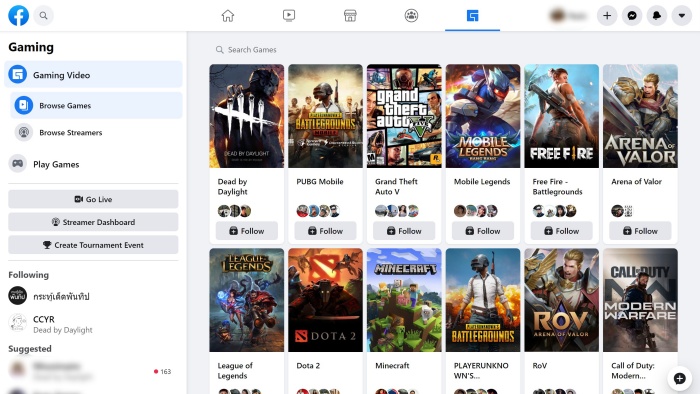Follow Dead by Daylight
Screen dimensions: 700x394
(246, 231)
